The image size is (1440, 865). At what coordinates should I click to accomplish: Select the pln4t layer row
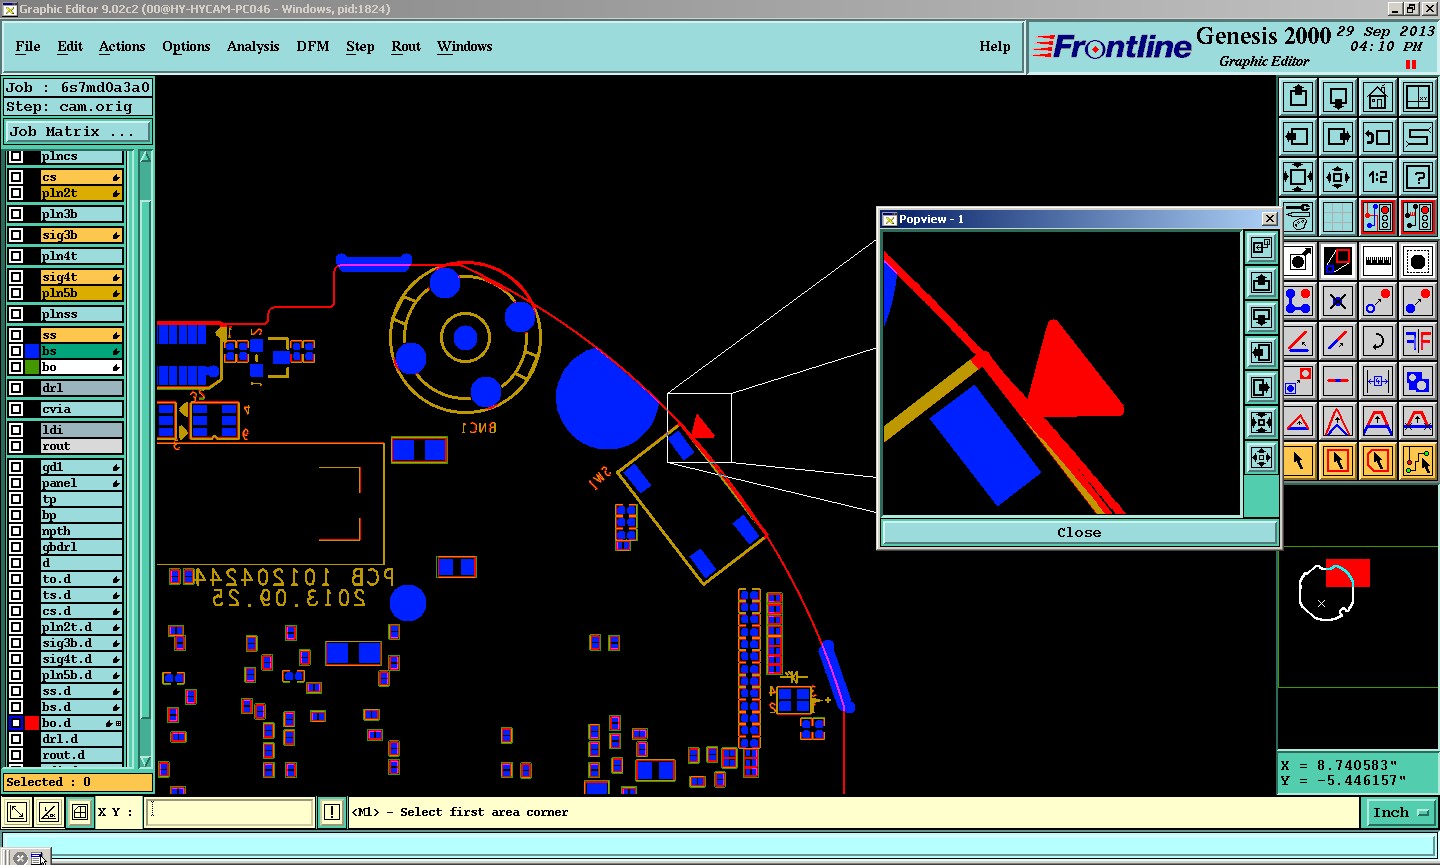82,256
